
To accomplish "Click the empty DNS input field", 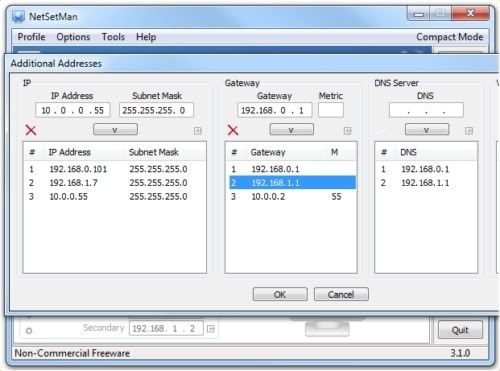I will tap(426, 110).
